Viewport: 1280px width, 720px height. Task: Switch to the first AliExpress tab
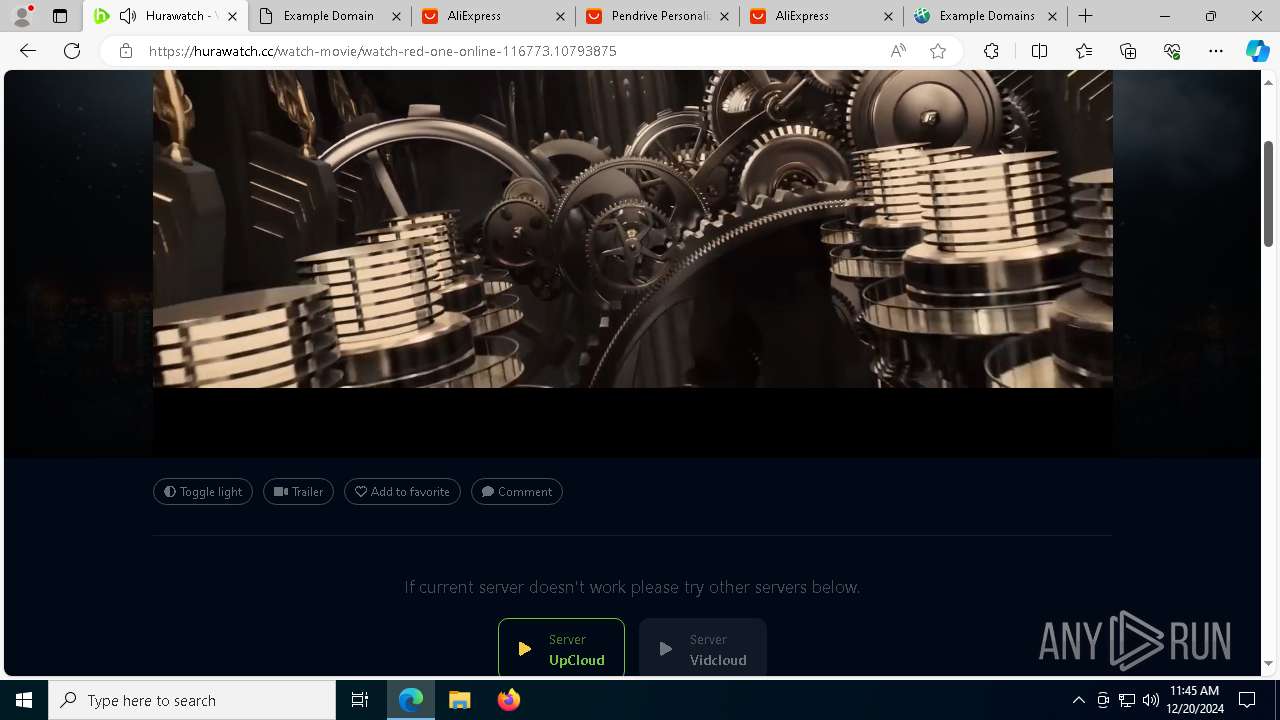coord(493,16)
